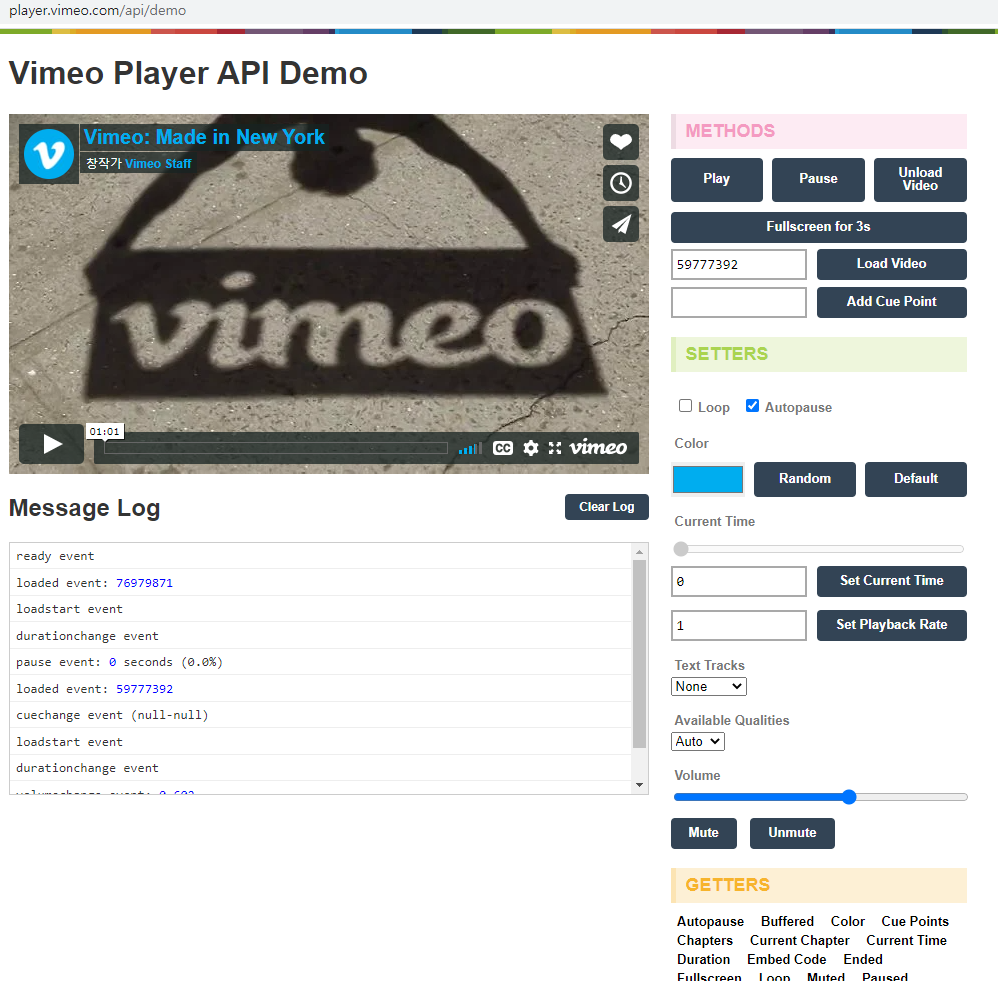998x981 pixels.
Task: Uncheck the Autopause checkbox
Action: [752, 406]
